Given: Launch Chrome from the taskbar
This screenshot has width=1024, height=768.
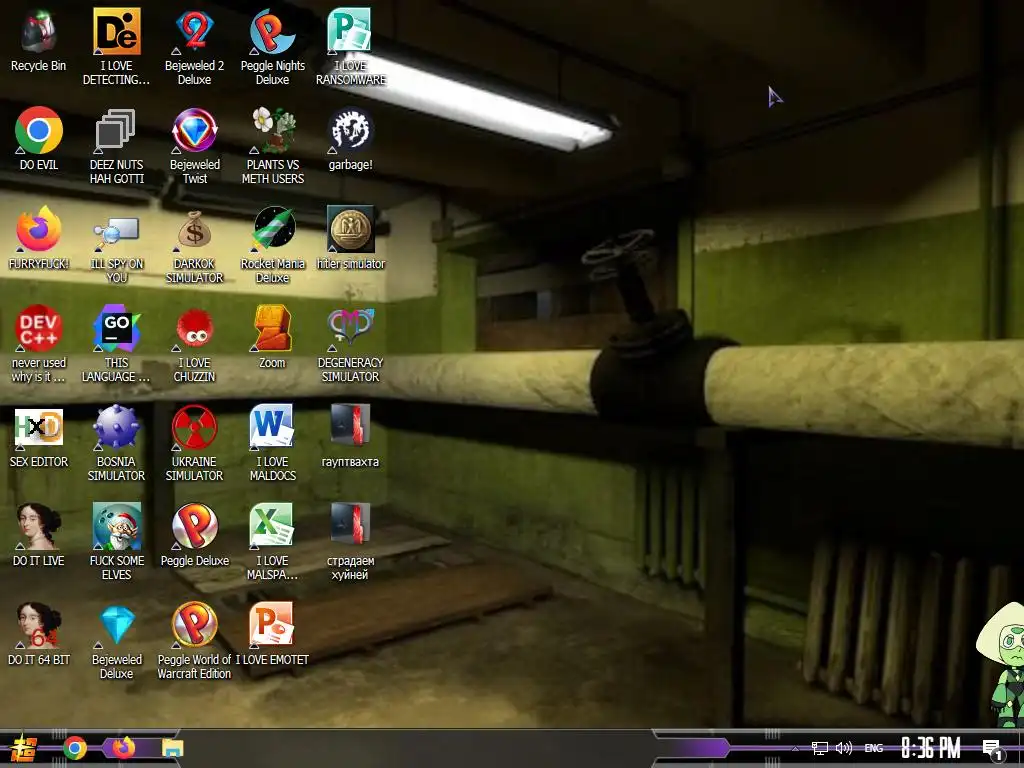Looking at the screenshot, I should [x=74, y=748].
